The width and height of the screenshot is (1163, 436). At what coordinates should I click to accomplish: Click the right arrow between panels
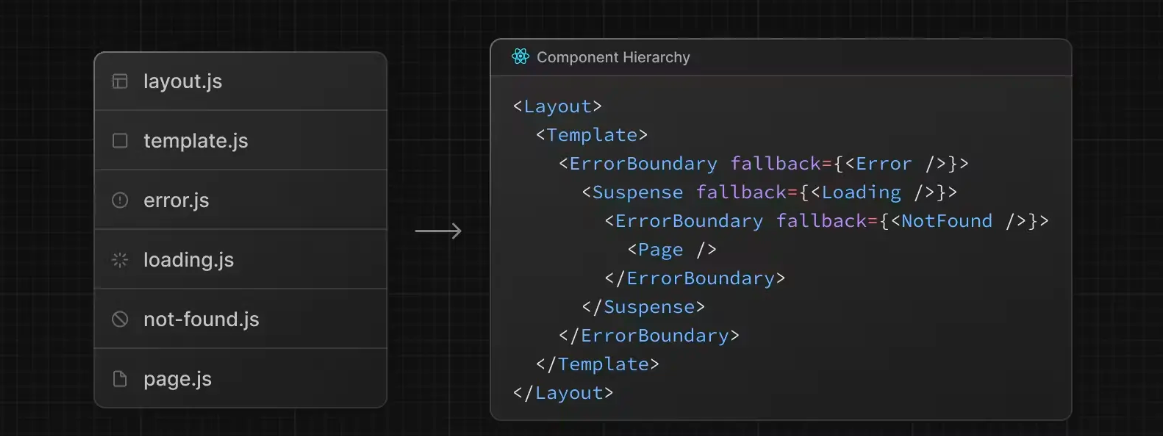tap(438, 231)
